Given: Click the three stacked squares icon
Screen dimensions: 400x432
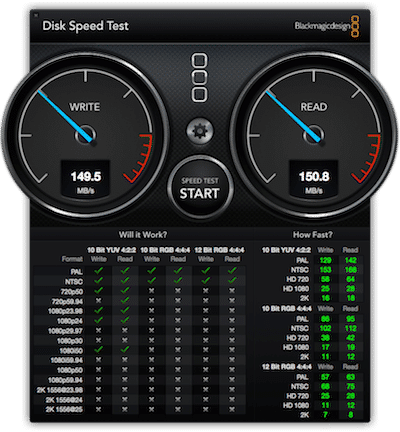Looking at the screenshot, I should point(199,77).
